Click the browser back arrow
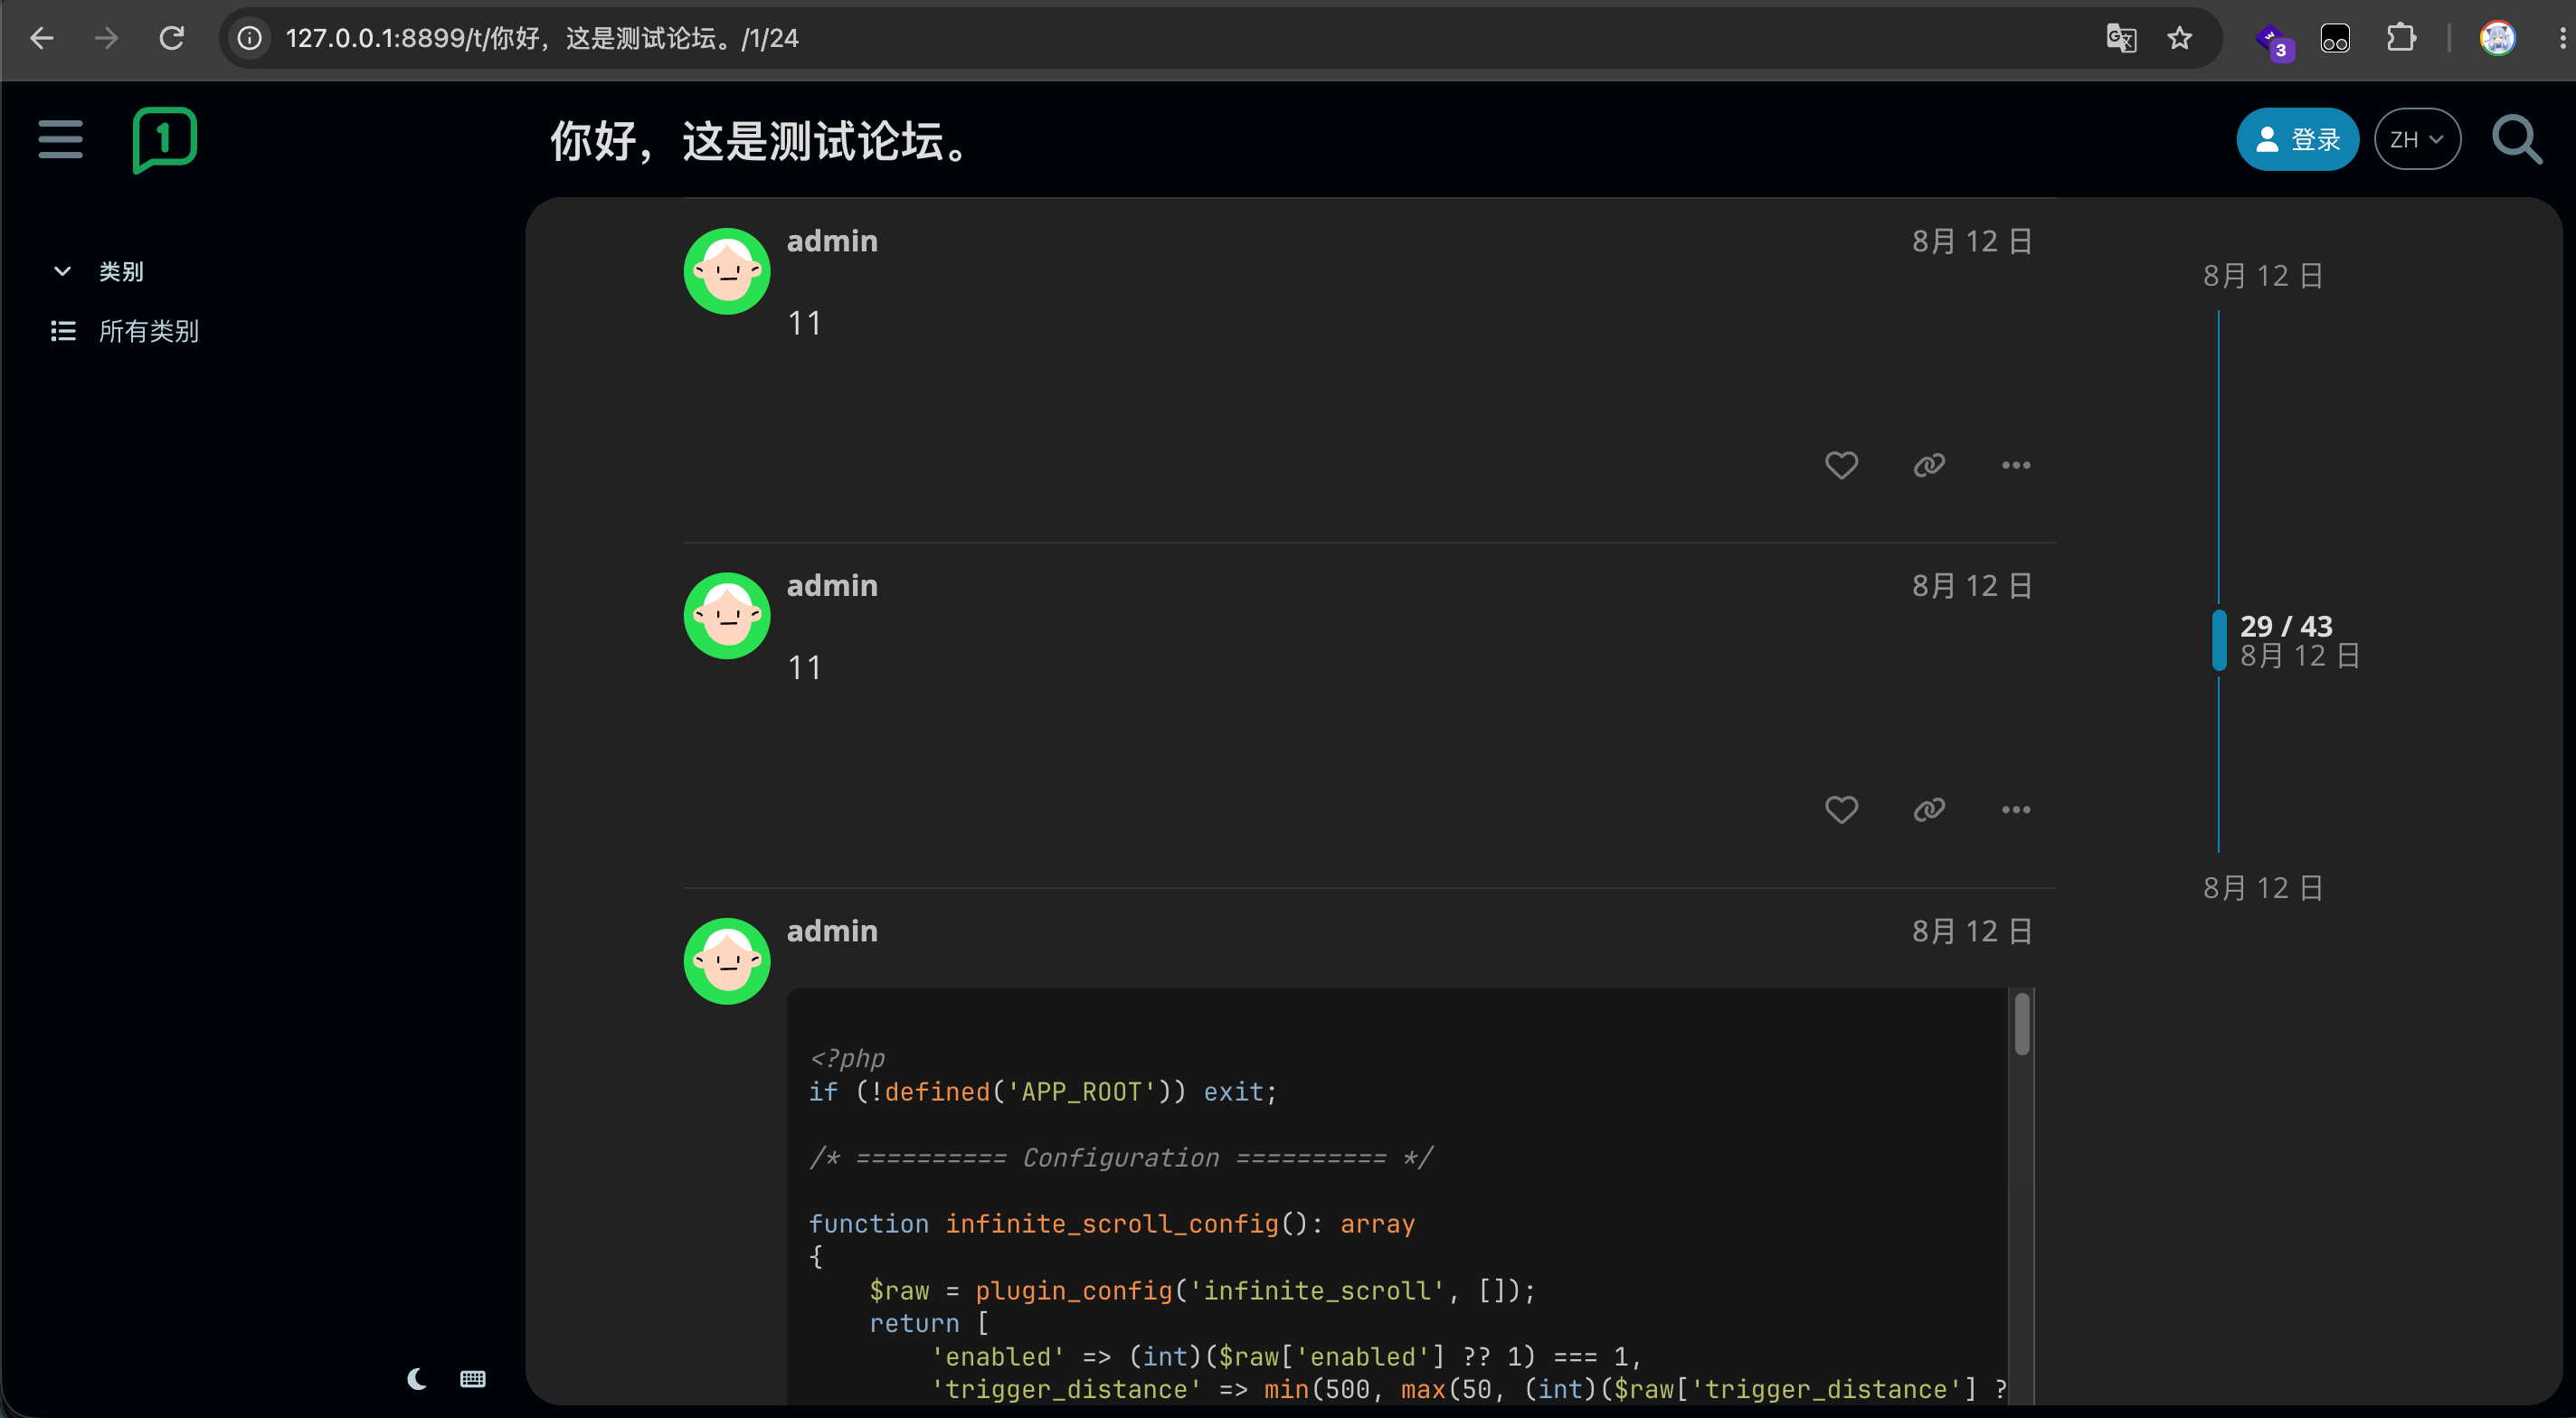The width and height of the screenshot is (2576, 1418). pyautogui.click(x=42, y=38)
